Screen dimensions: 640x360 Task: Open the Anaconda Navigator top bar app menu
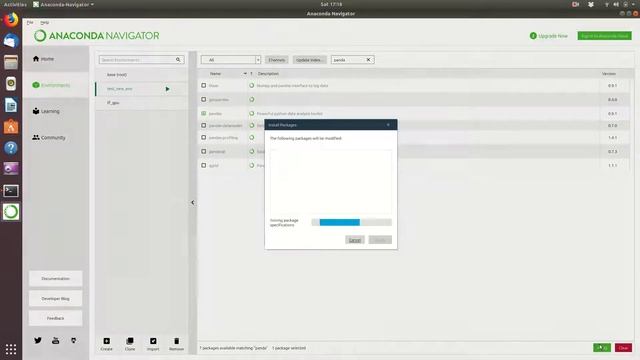pyautogui.click(x=63, y=4)
